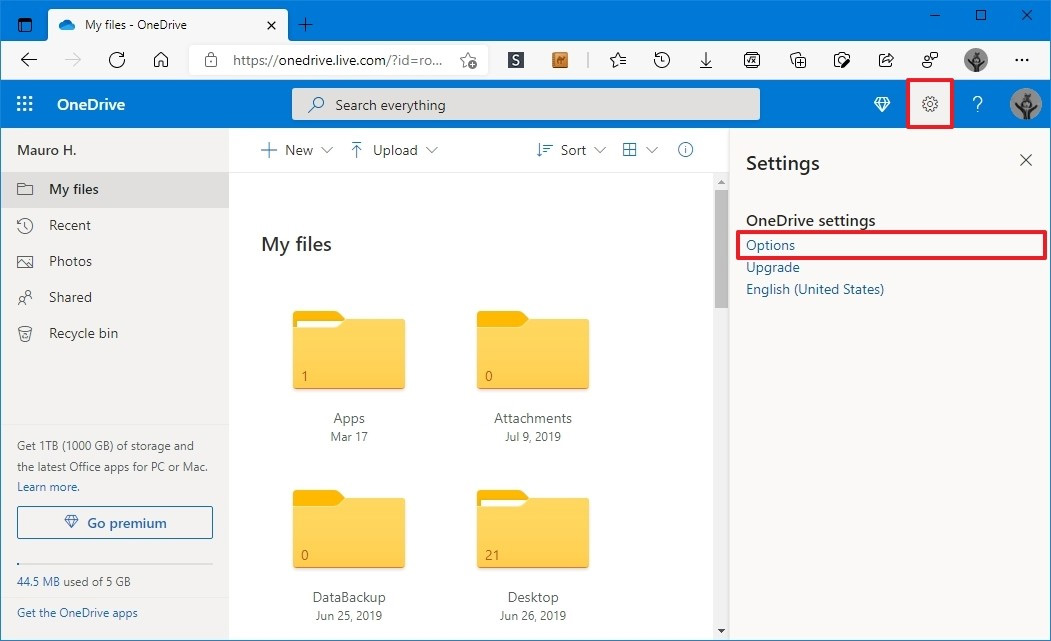1051x641 pixels.
Task: Click the Go premium button
Action: [115, 523]
